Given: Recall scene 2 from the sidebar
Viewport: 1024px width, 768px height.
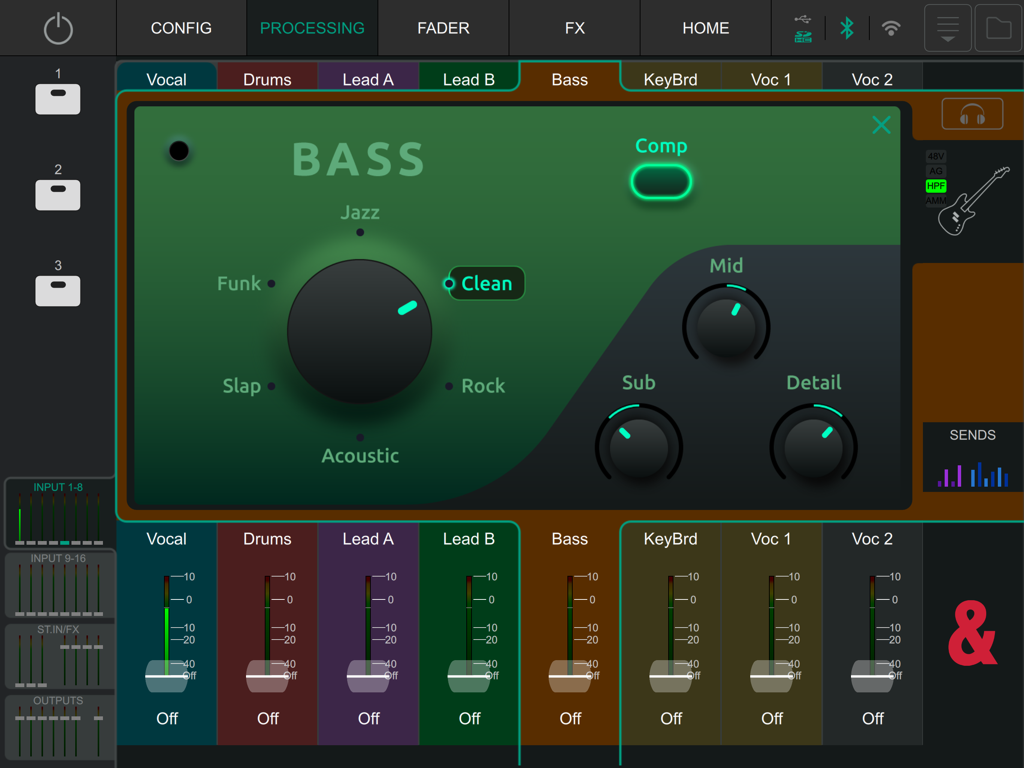Looking at the screenshot, I should (57, 195).
